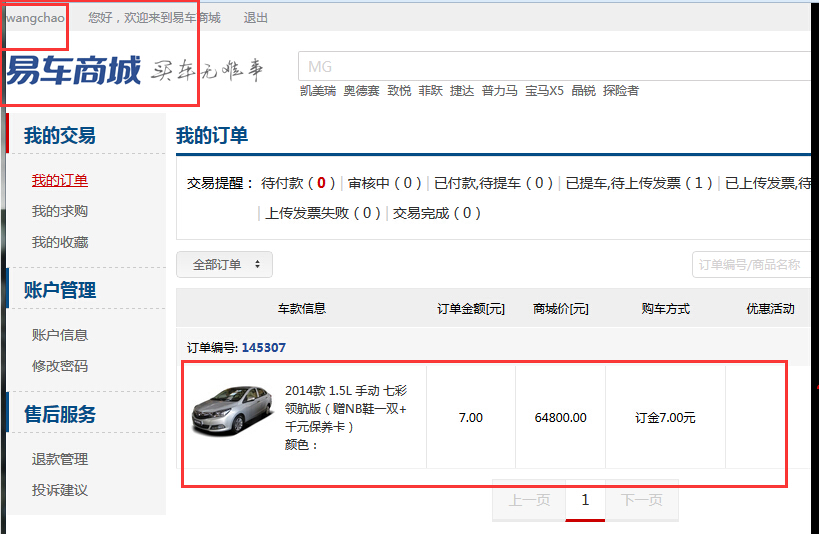Click the silver car thumbnail image
The width and height of the screenshot is (819, 534).
click(232, 411)
